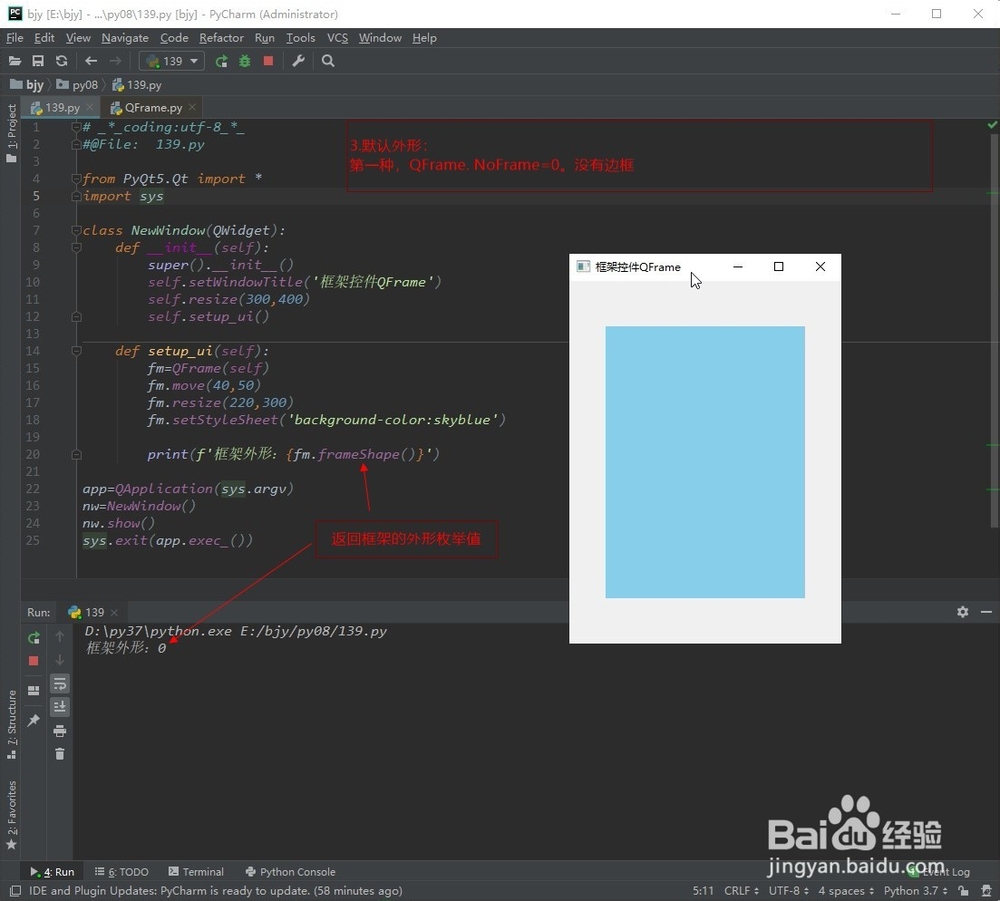Hide the Run panel with minus icon
Image resolution: width=1000 pixels, height=901 pixels.
point(986,612)
